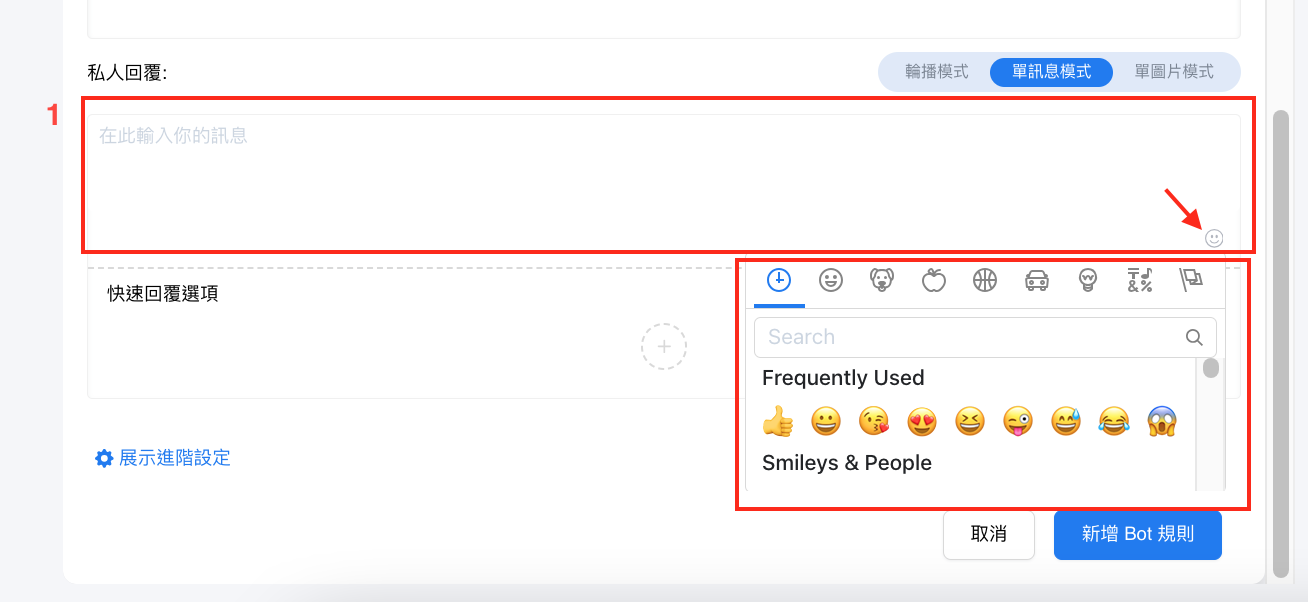Open the Symbols emoji category
Screen dimensions: 1308x602
(1140, 280)
